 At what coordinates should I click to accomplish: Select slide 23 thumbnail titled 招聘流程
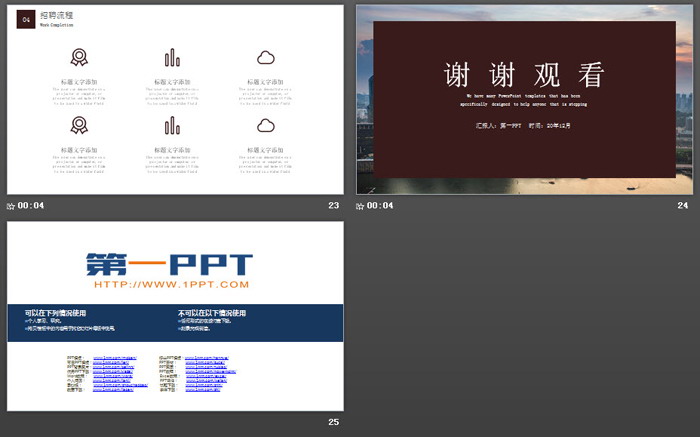[175, 100]
